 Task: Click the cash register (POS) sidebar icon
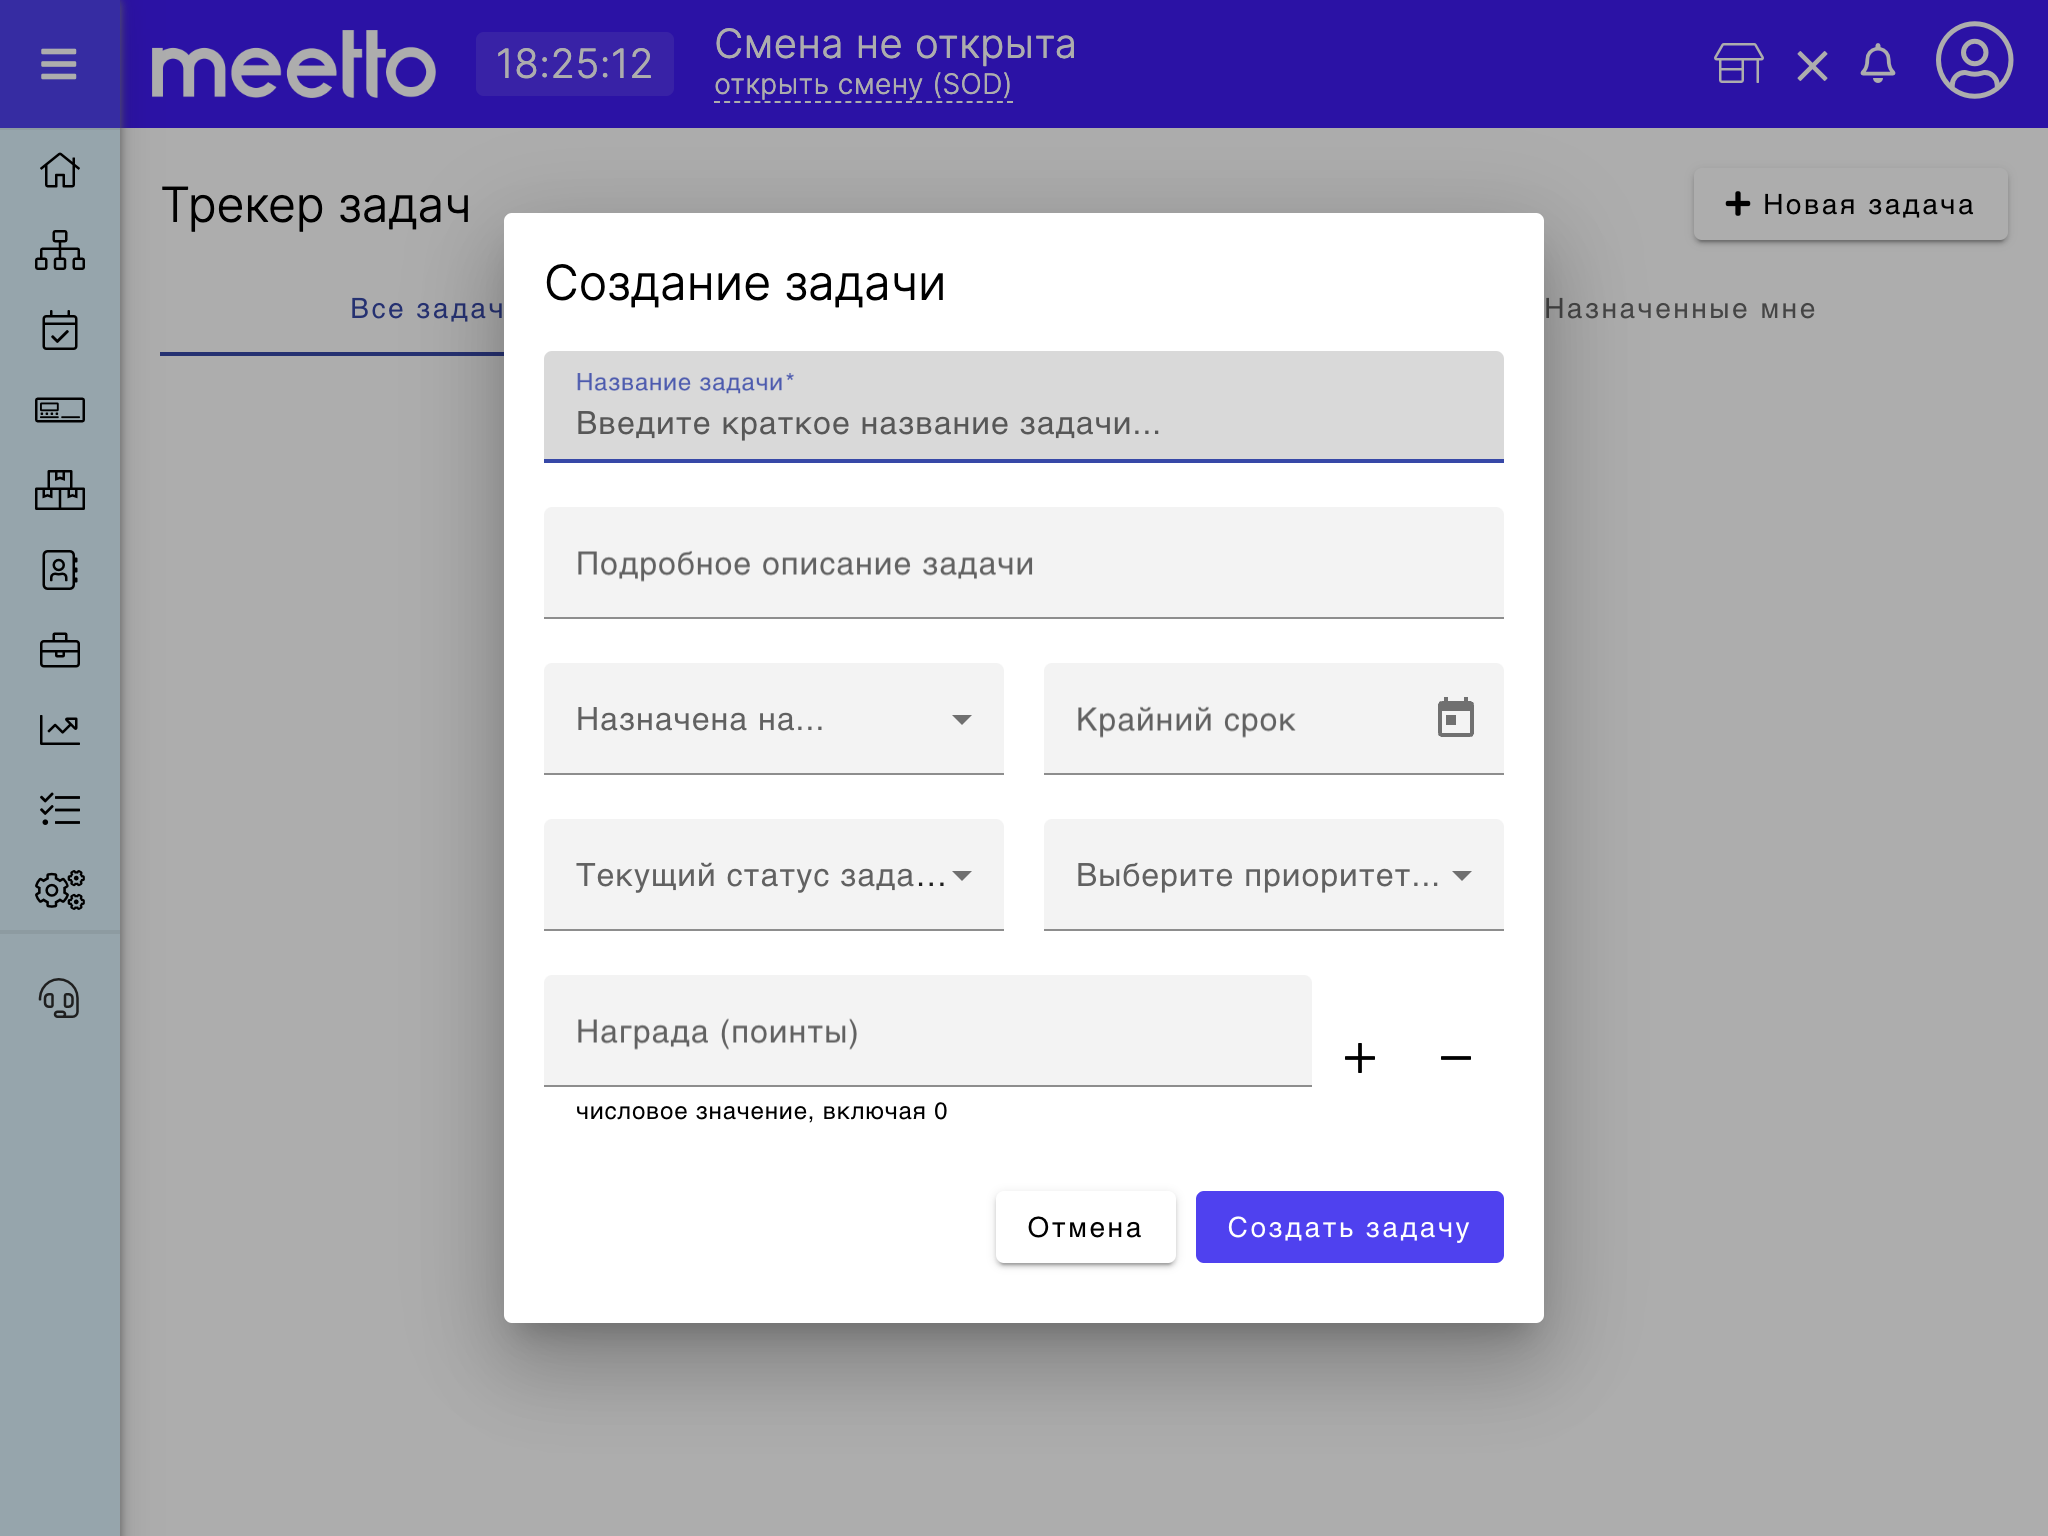(x=59, y=411)
